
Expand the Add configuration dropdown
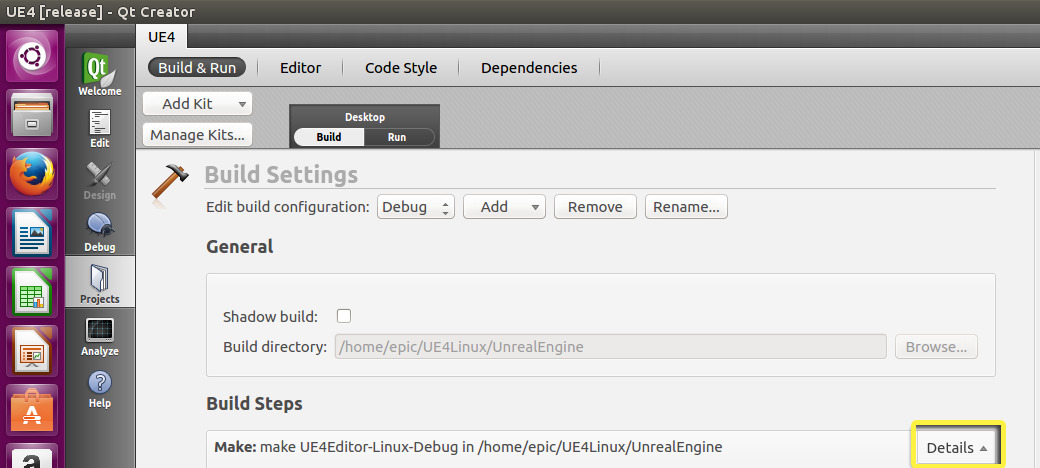[503, 207]
